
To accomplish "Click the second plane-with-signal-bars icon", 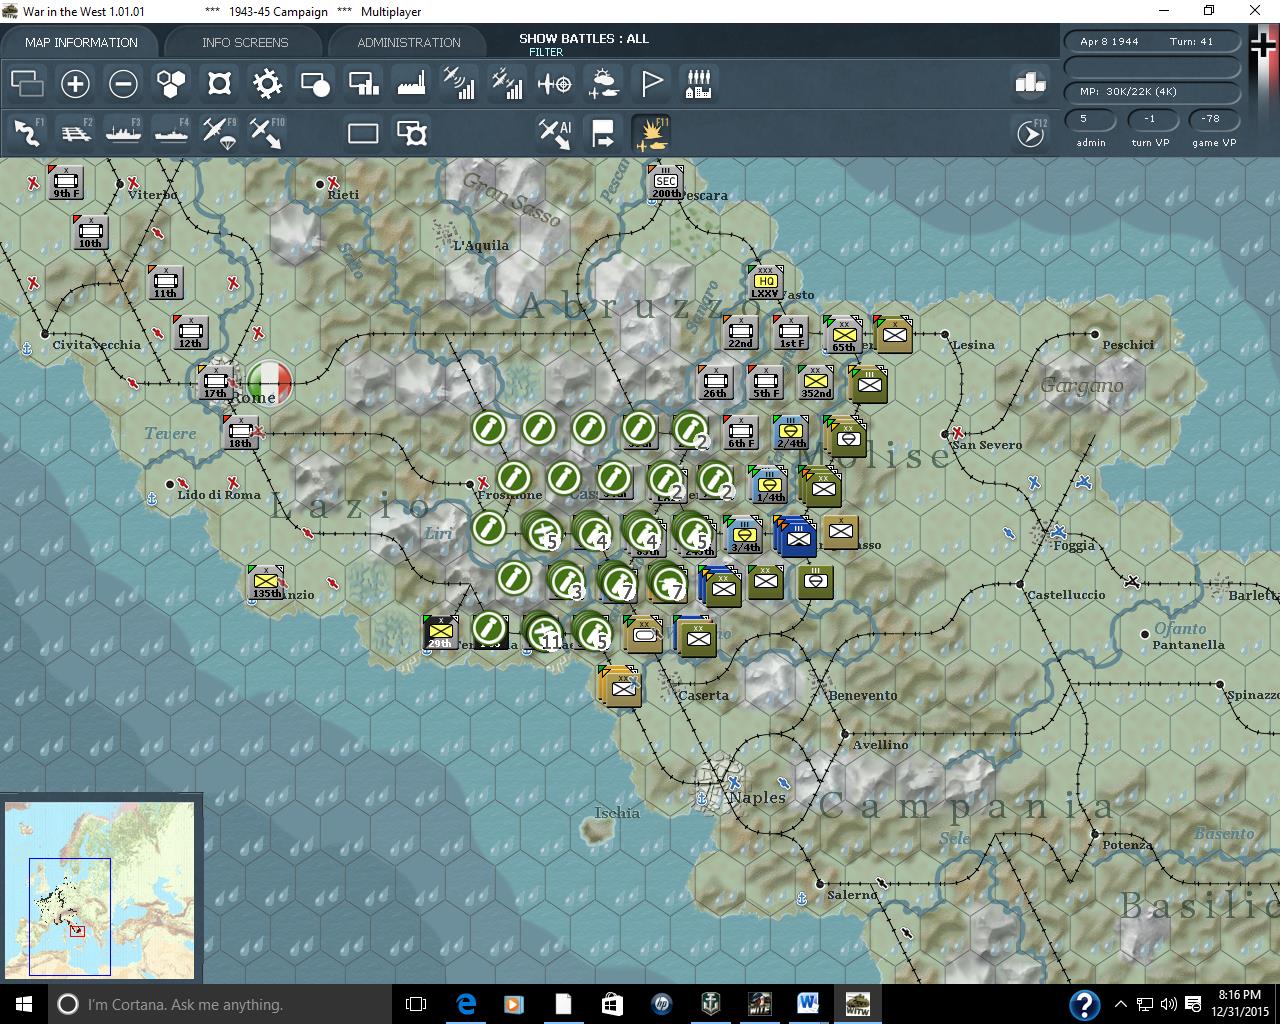I will pos(507,84).
